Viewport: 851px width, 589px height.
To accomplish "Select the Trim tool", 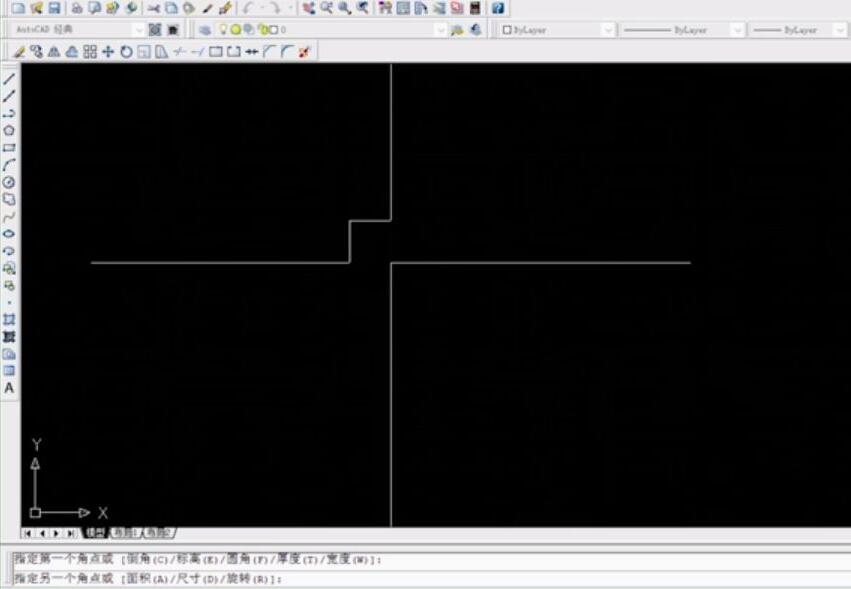I will [x=180, y=52].
